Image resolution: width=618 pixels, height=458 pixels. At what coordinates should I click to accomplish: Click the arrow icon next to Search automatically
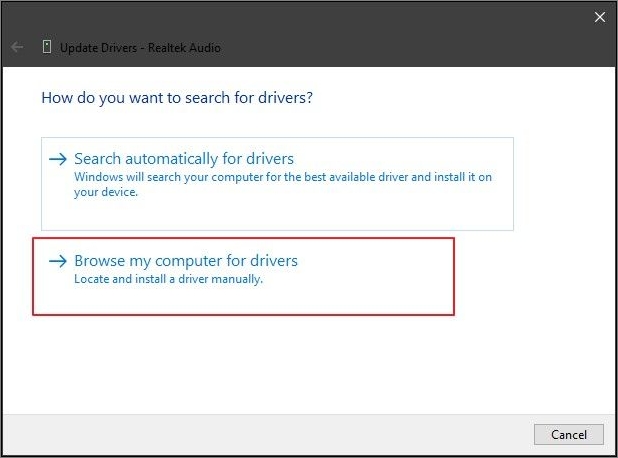(x=58, y=159)
